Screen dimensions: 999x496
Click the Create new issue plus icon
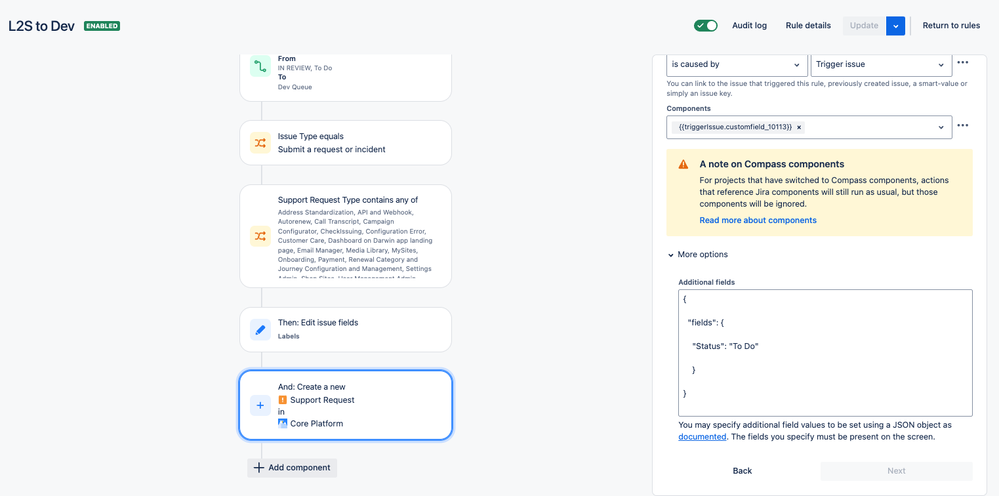tap(260, 405)
